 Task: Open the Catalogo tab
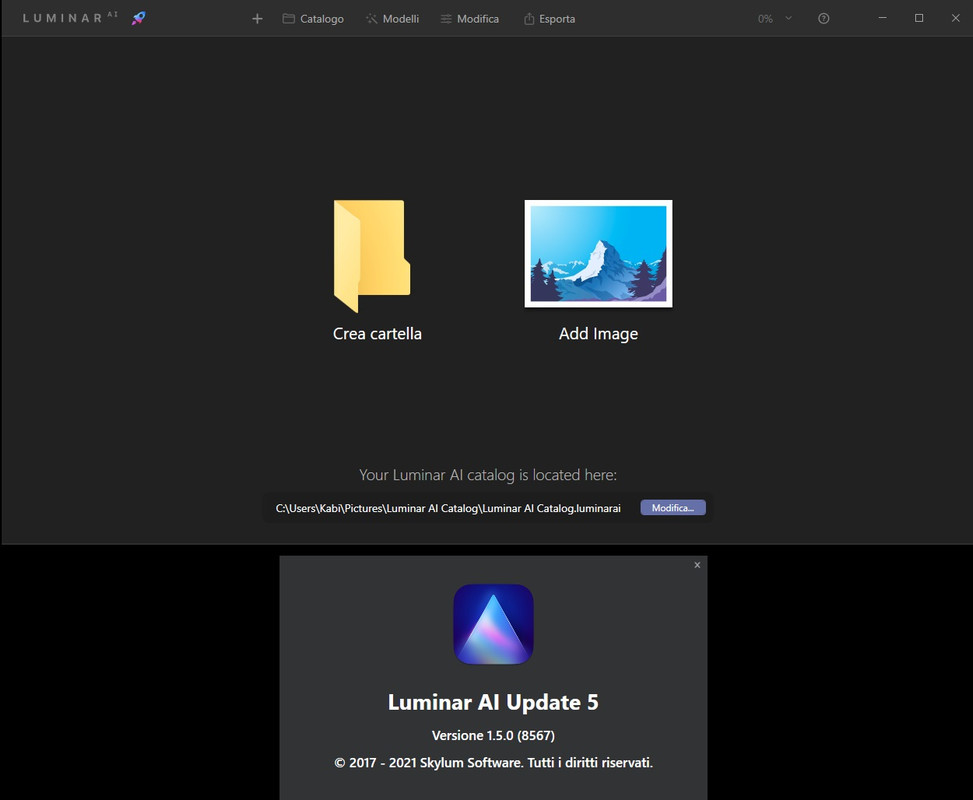click(313, 19)
